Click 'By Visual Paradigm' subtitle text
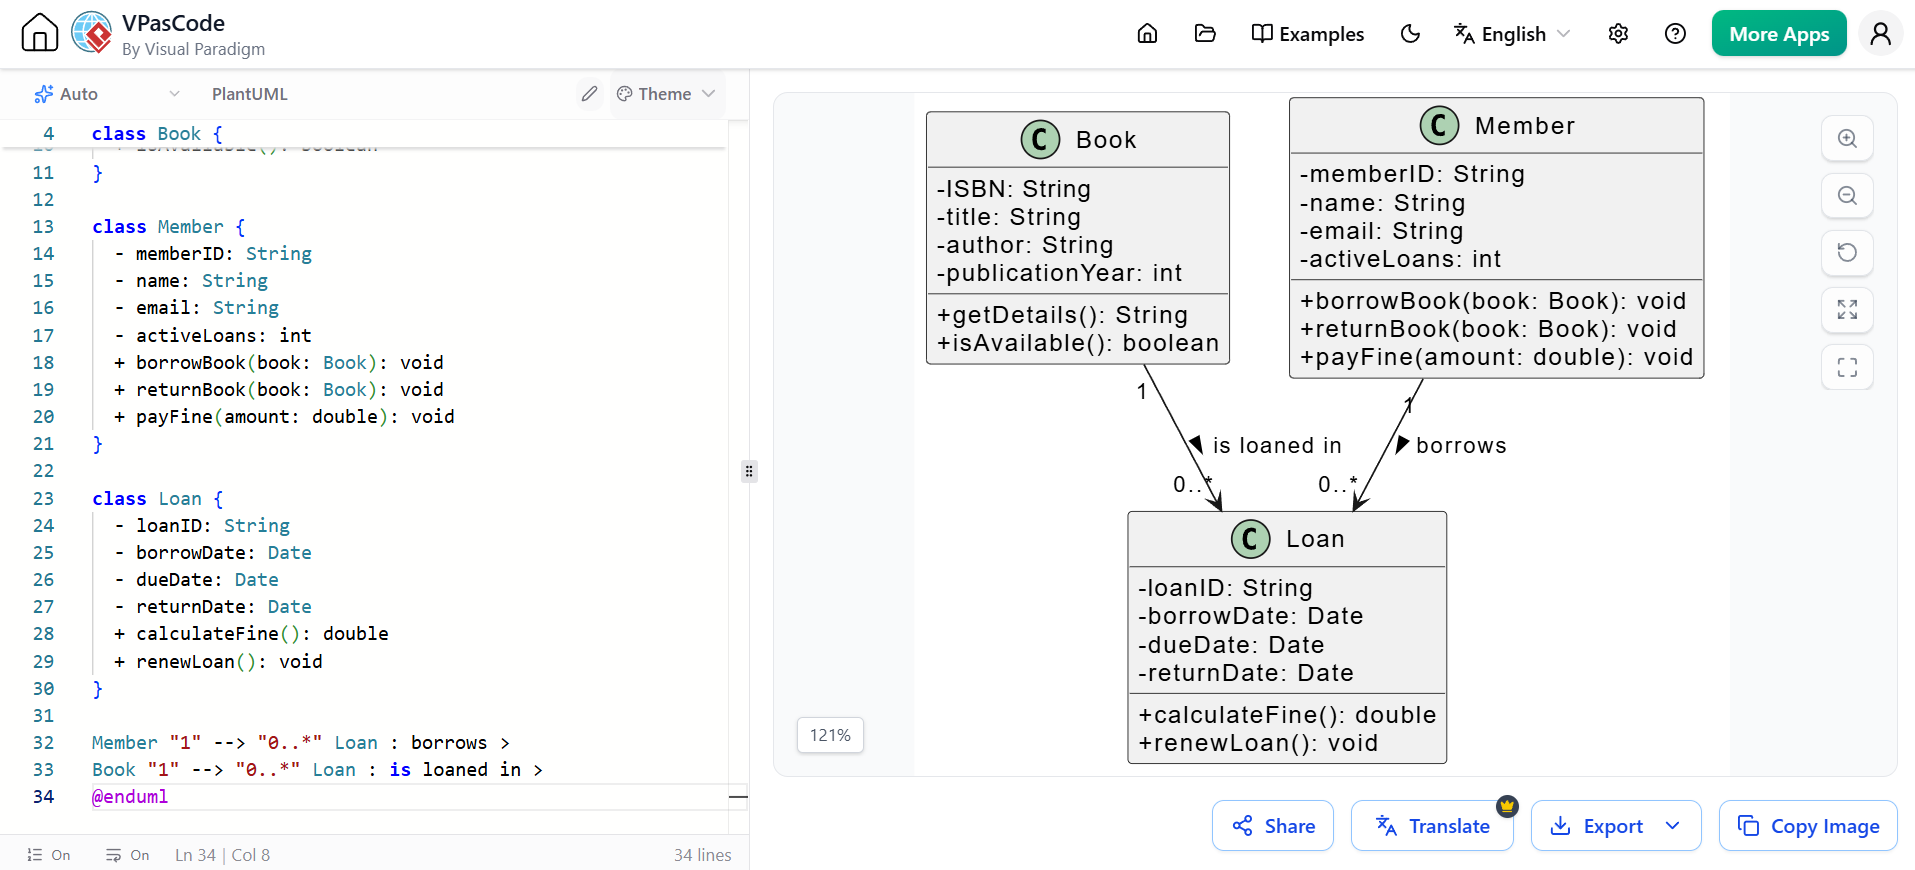The image size is (1915, 870). [x=194, y=49]
